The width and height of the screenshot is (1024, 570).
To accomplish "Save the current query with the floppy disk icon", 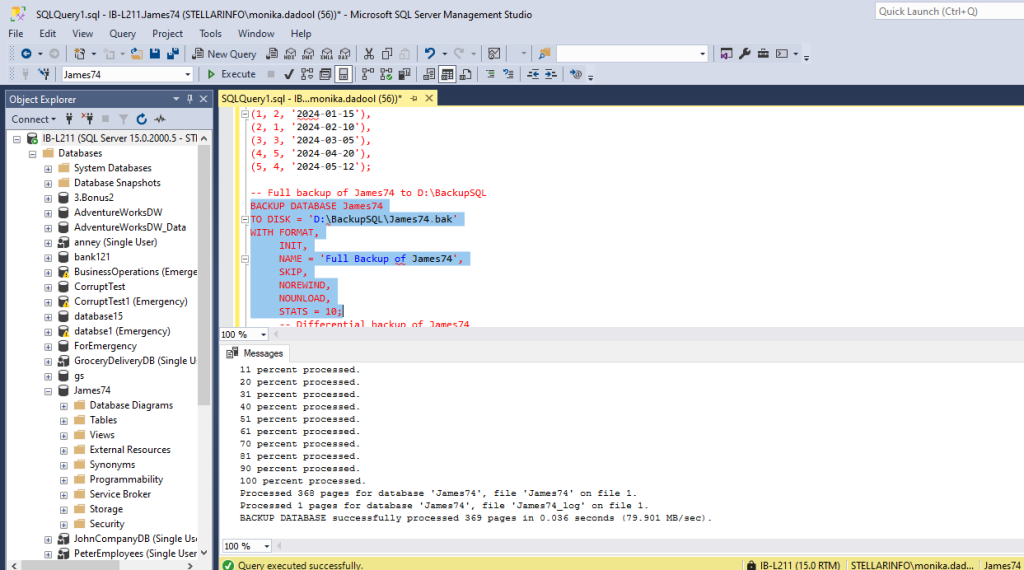I will click(155, 54).
